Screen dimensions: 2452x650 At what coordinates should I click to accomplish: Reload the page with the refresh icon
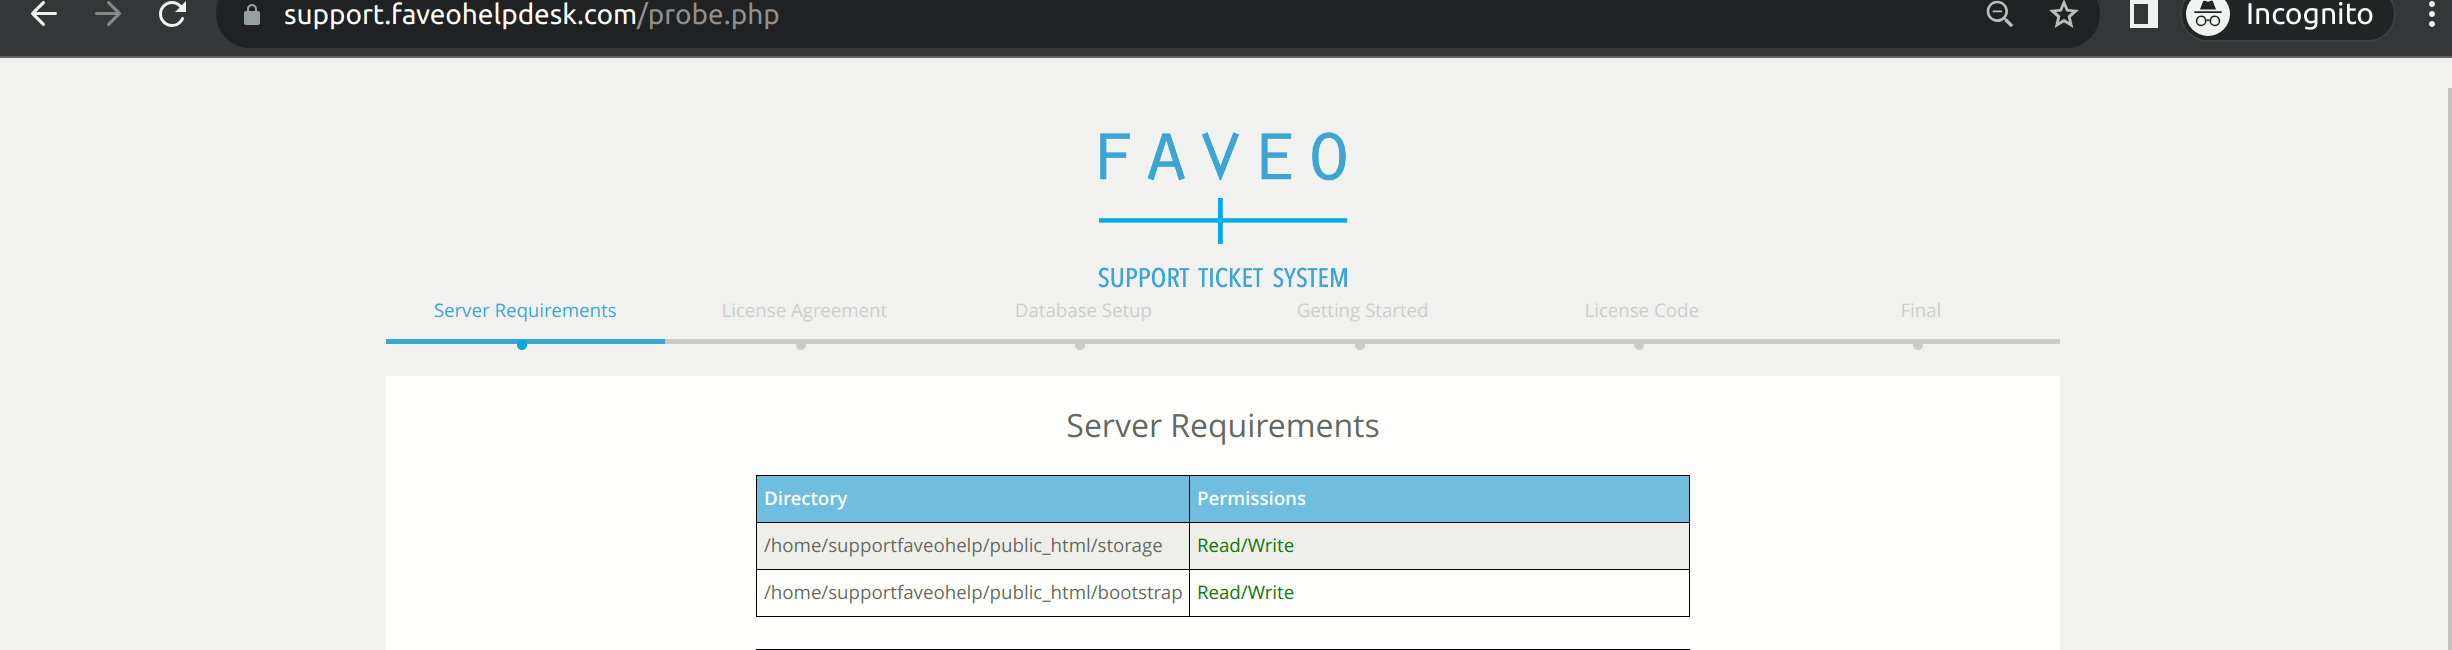point(172,14)
